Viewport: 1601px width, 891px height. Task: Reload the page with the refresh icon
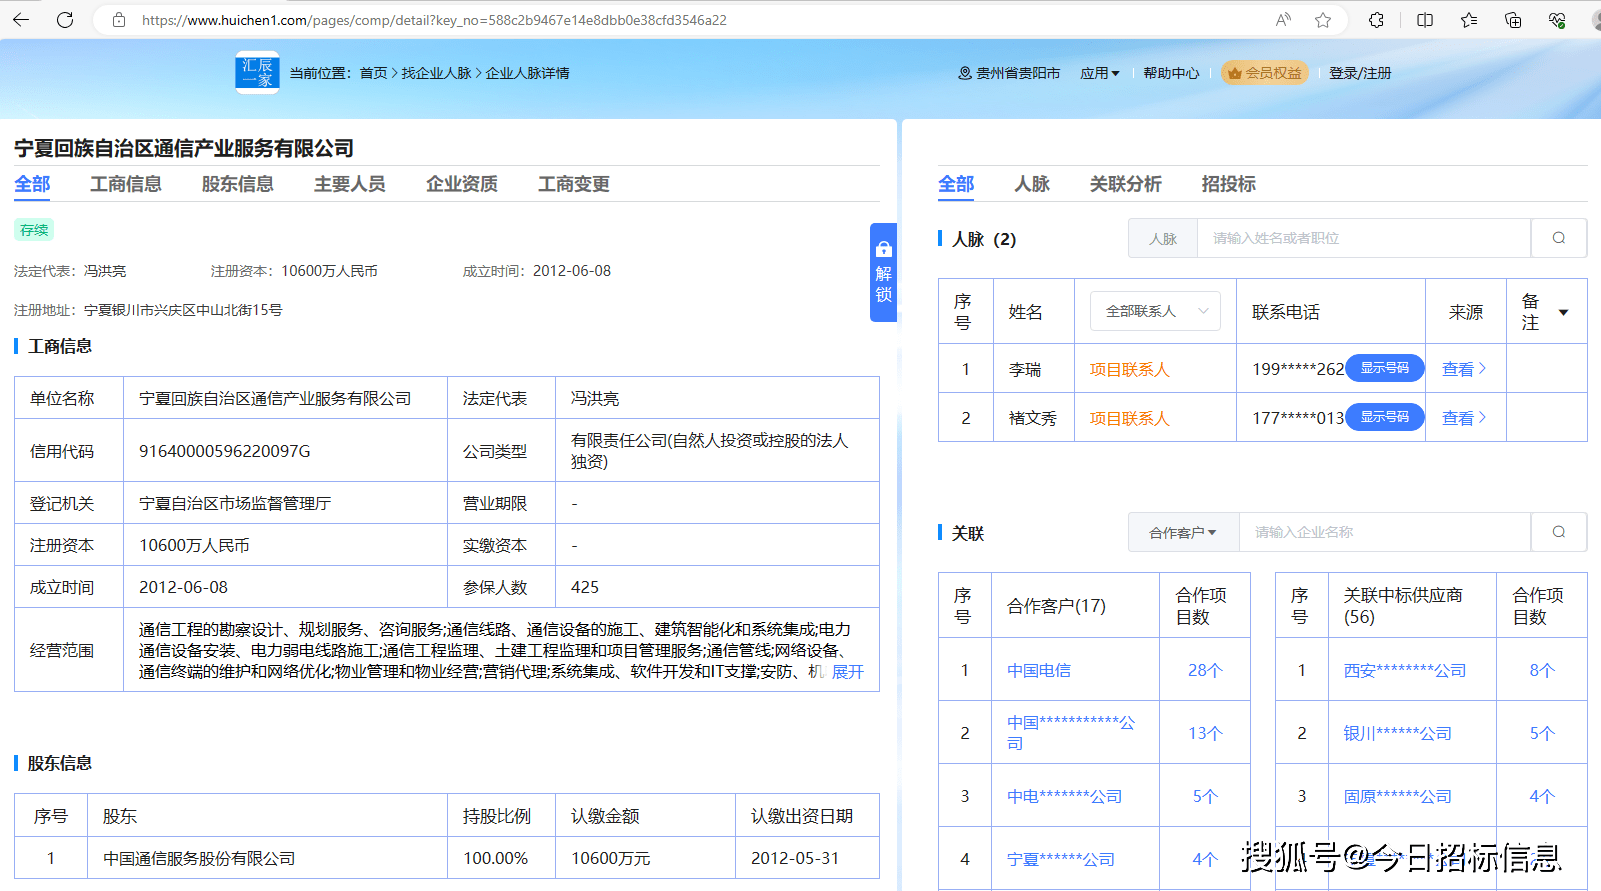coord(65,19)
